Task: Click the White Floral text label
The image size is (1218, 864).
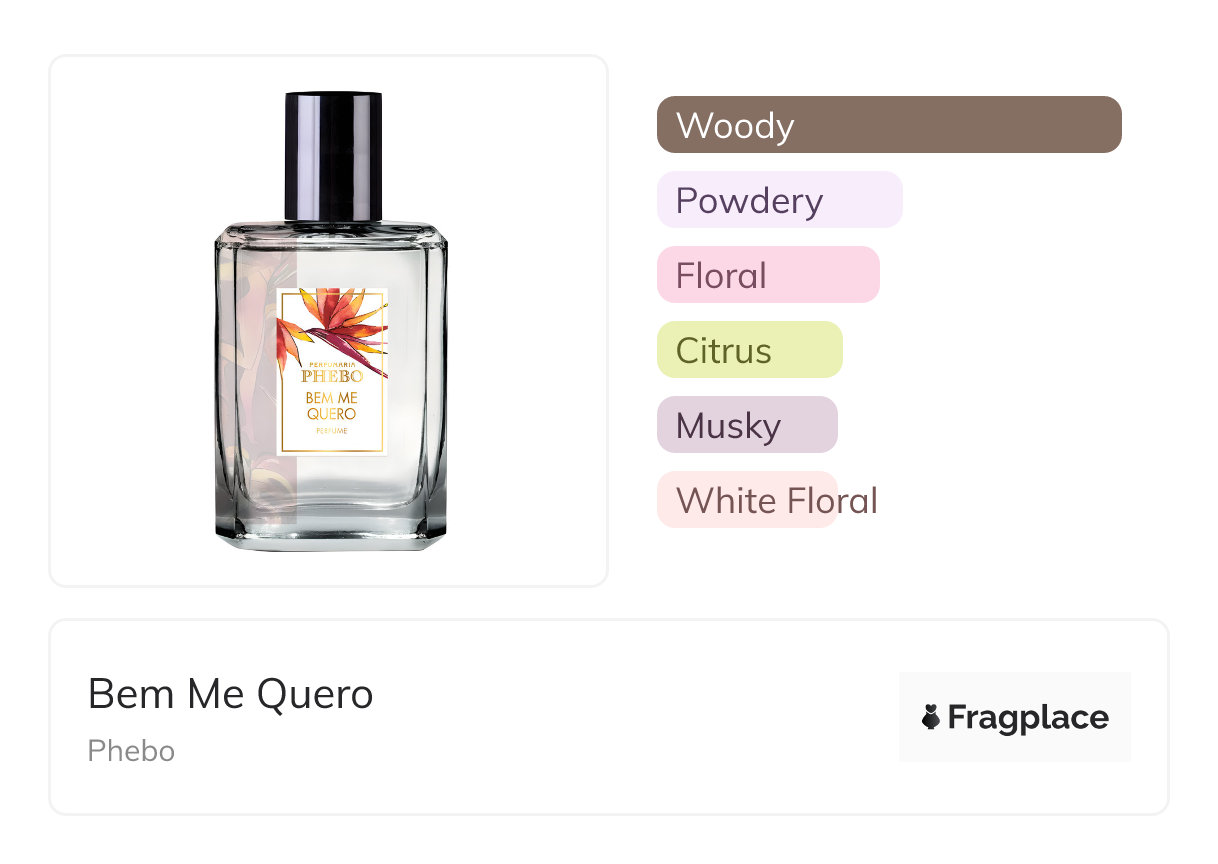Action: pos(777,500)
